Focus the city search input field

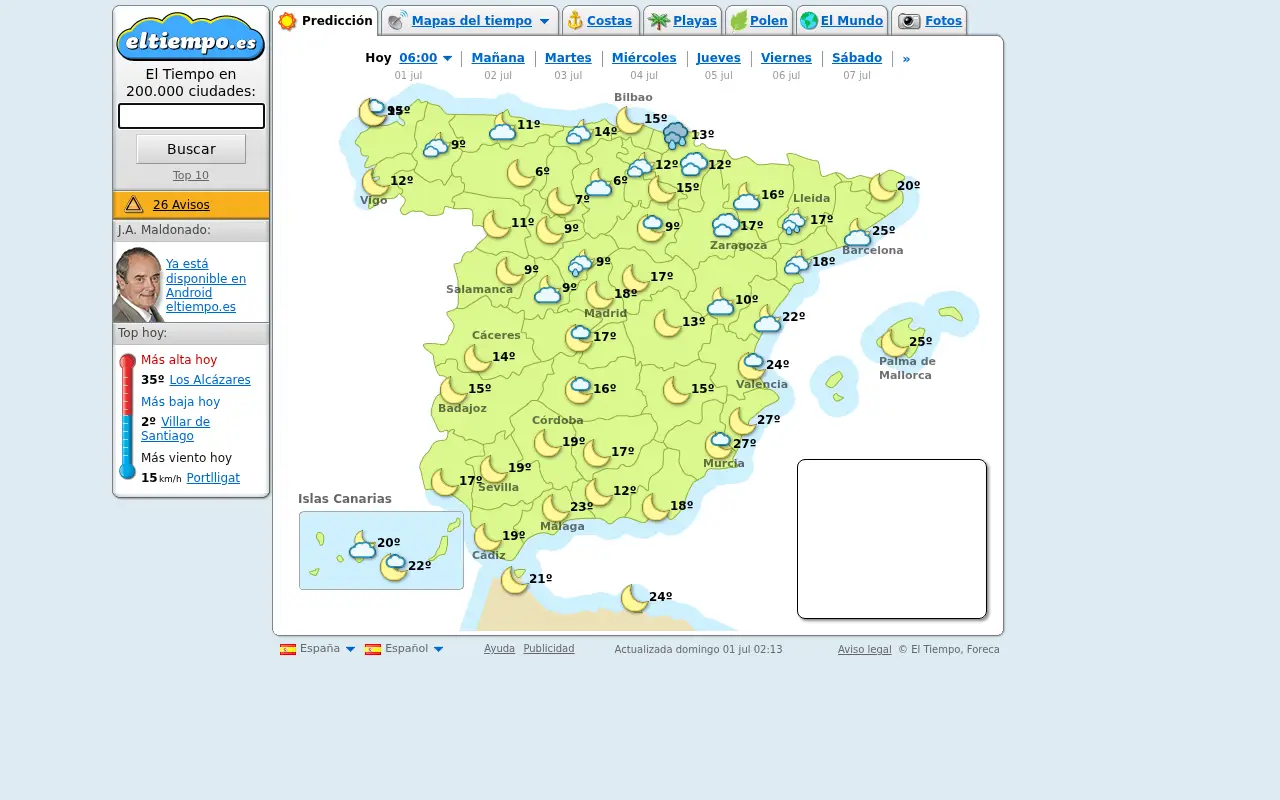191,116
